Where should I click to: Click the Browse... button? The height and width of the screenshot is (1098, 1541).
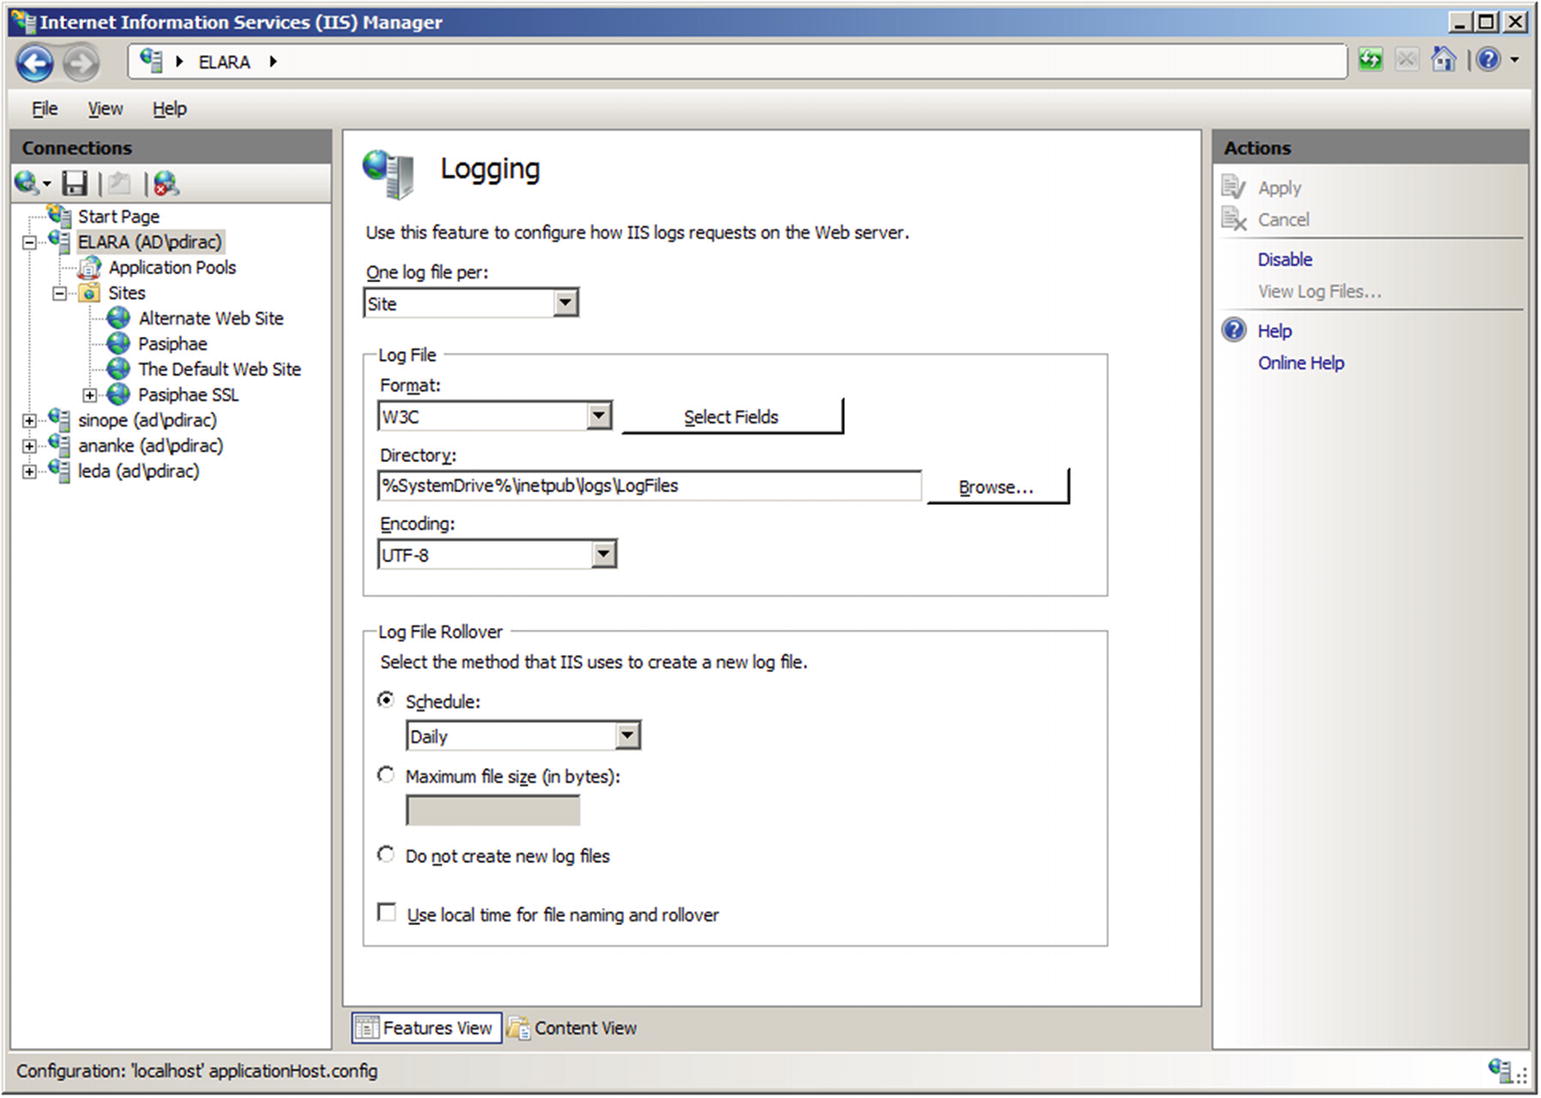[x=997, y=486]
